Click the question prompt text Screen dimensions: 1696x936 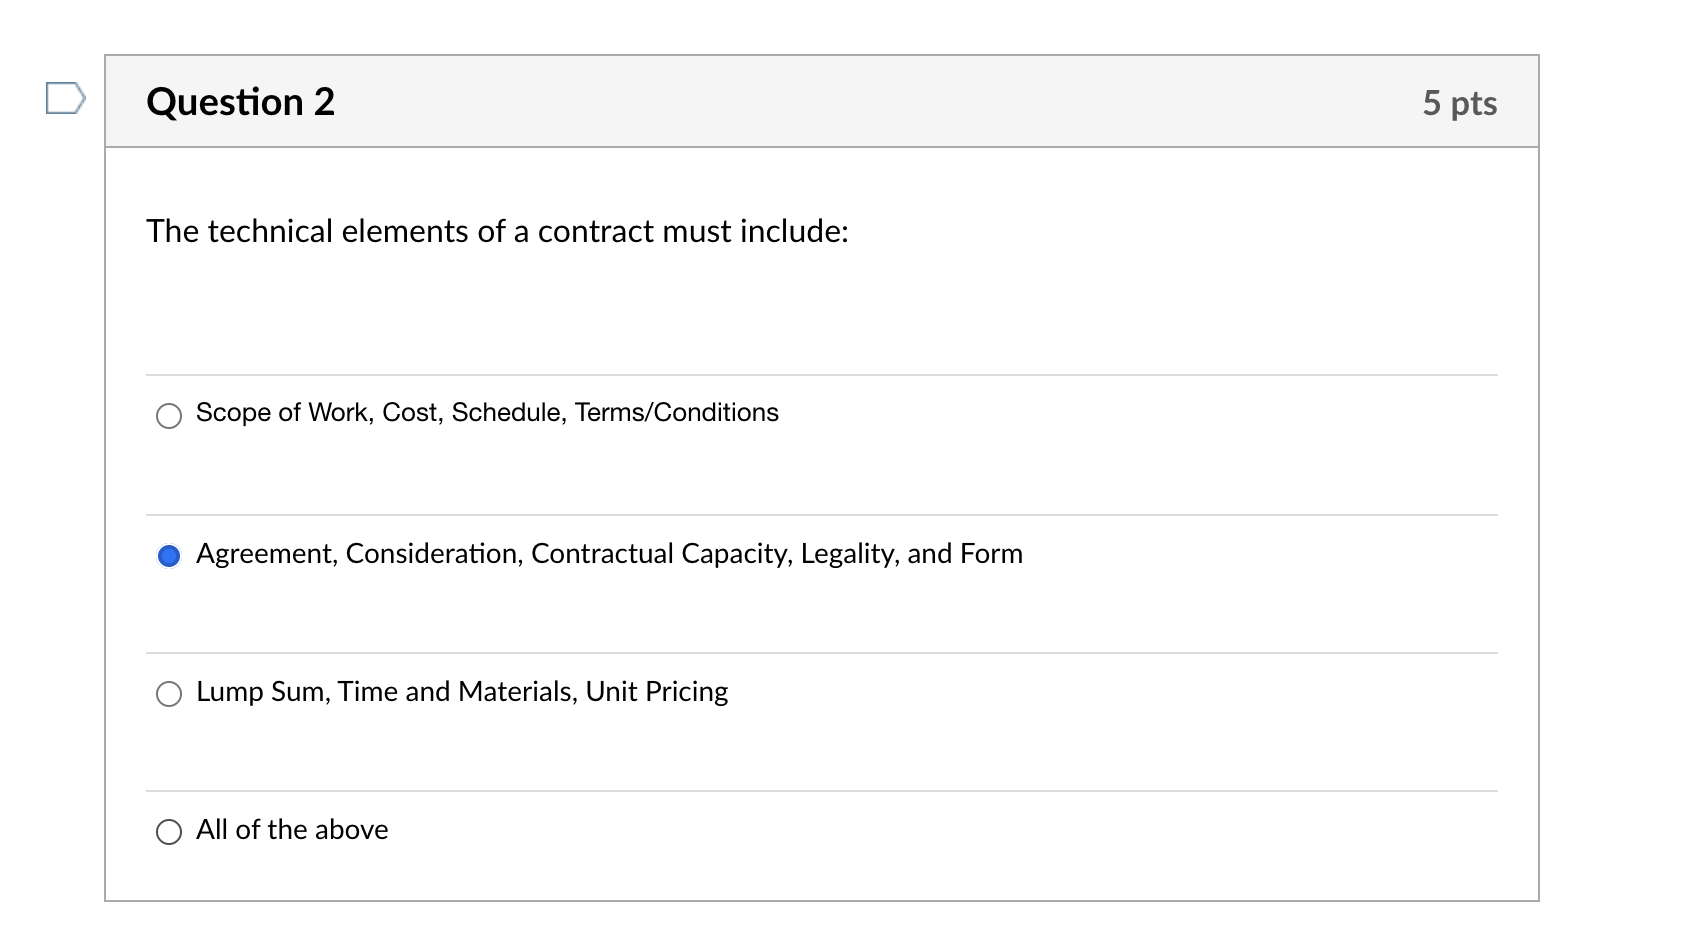[x=497, y=231]
